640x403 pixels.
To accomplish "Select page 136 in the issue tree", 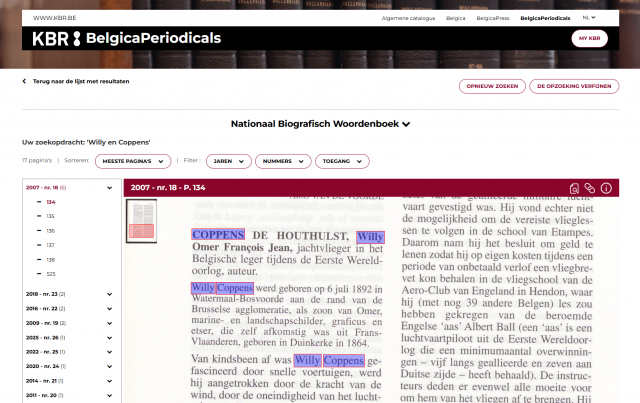I will pyautogui.click(x=50, y=231).
